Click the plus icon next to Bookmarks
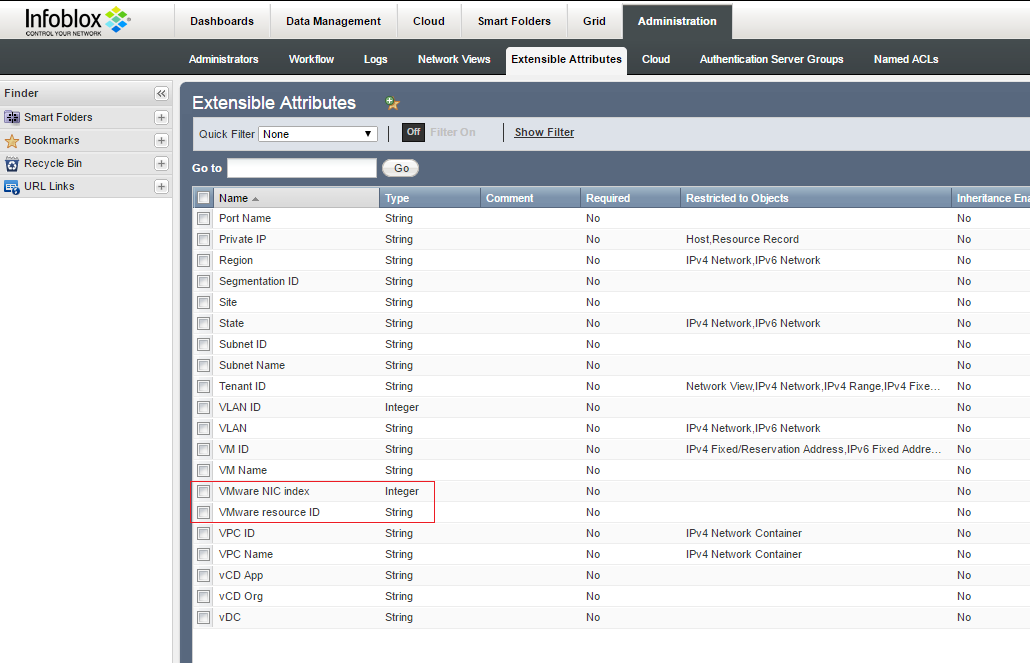This screenshot has width=1030, height=663. (160, 140)
